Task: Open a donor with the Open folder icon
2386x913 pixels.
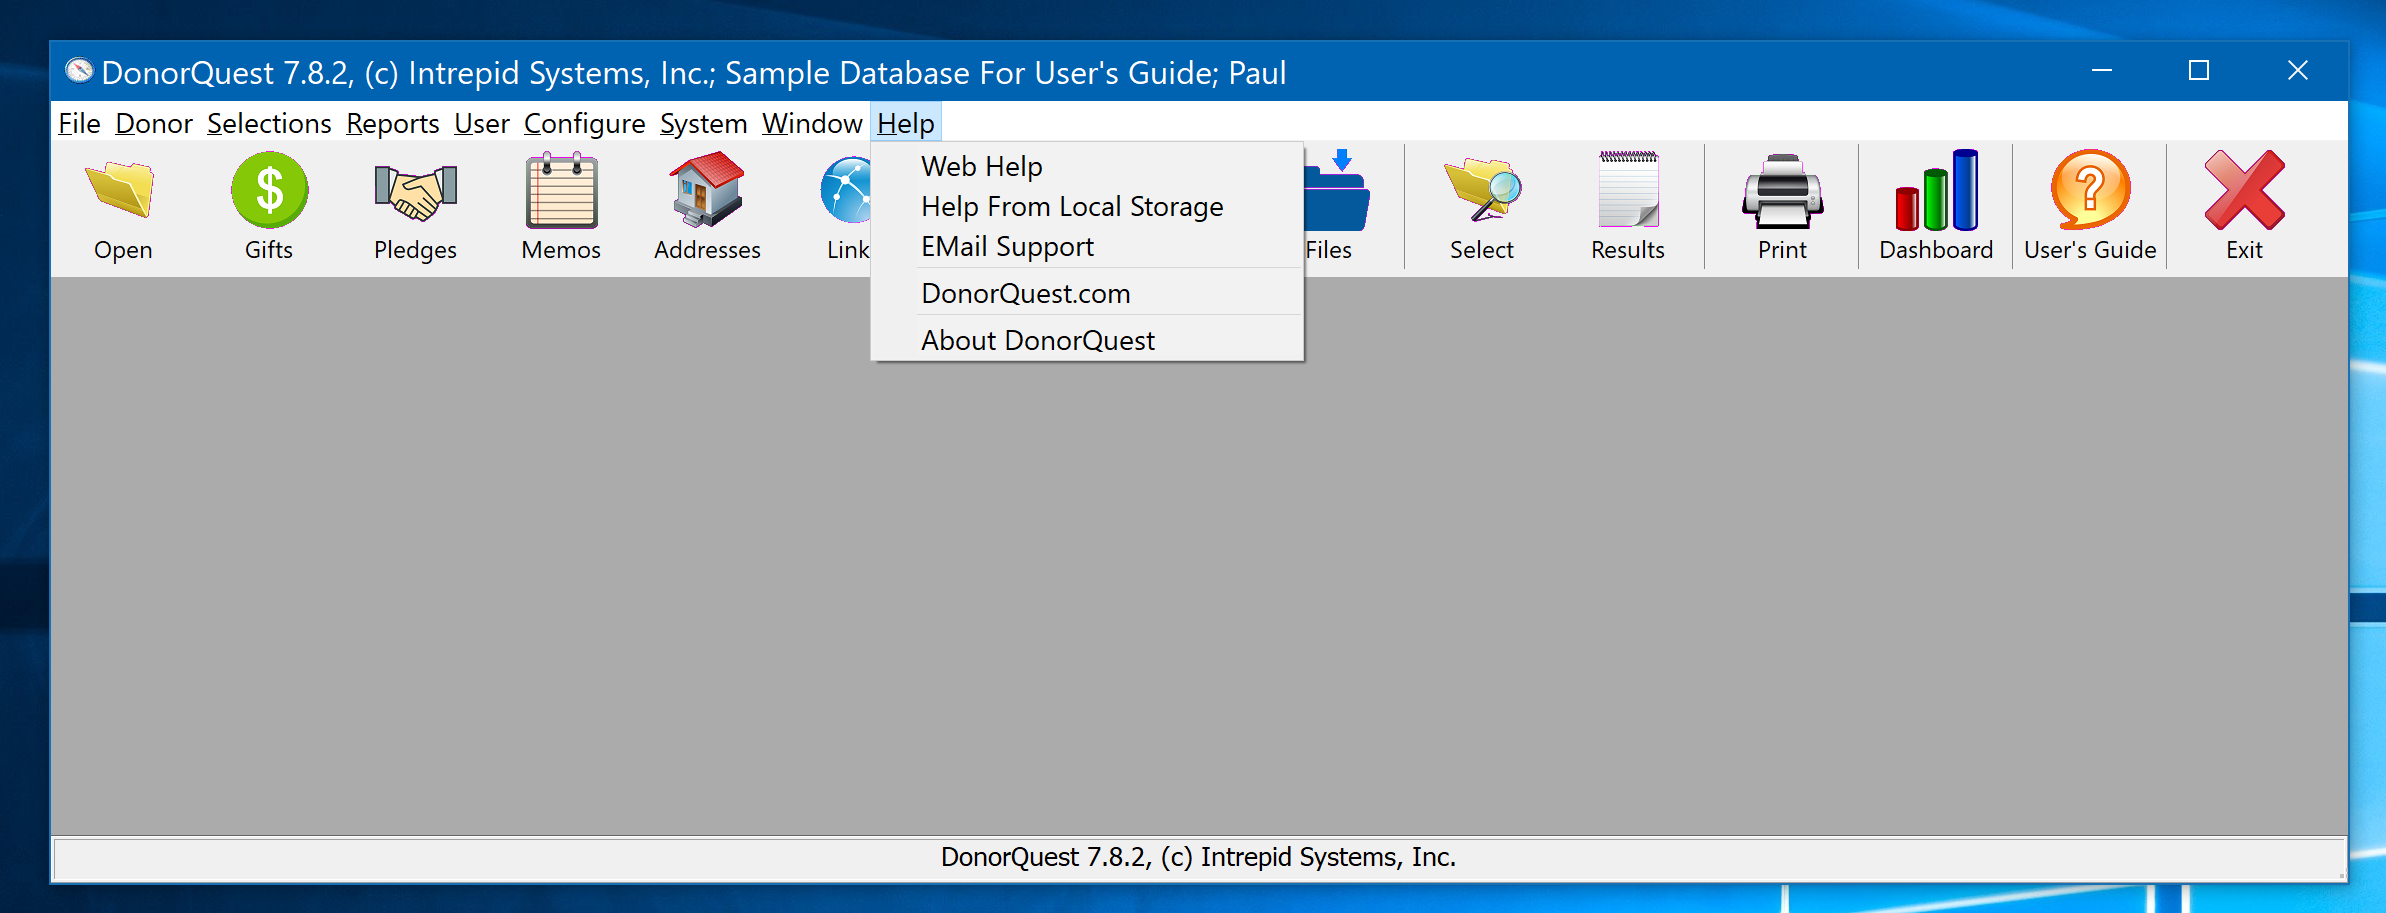Action: tap(122, 190)
